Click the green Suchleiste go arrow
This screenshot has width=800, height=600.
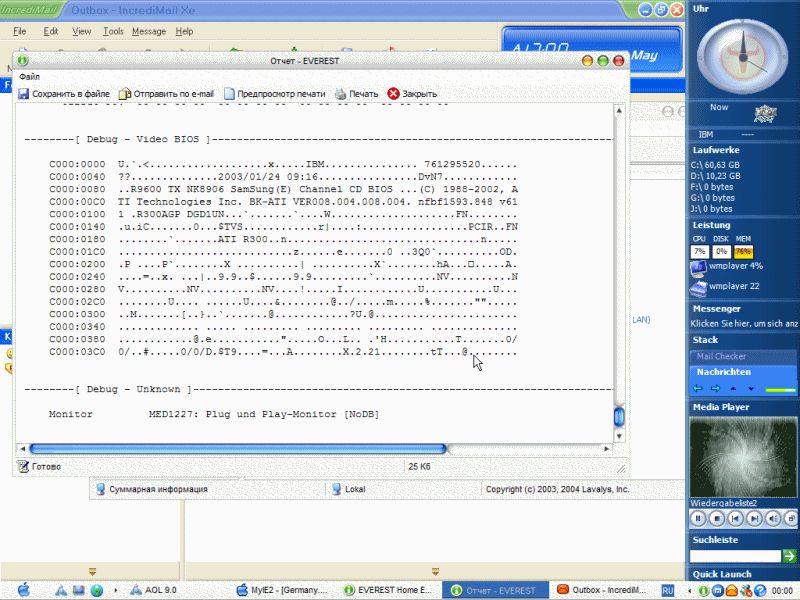(x=789, y=556)
